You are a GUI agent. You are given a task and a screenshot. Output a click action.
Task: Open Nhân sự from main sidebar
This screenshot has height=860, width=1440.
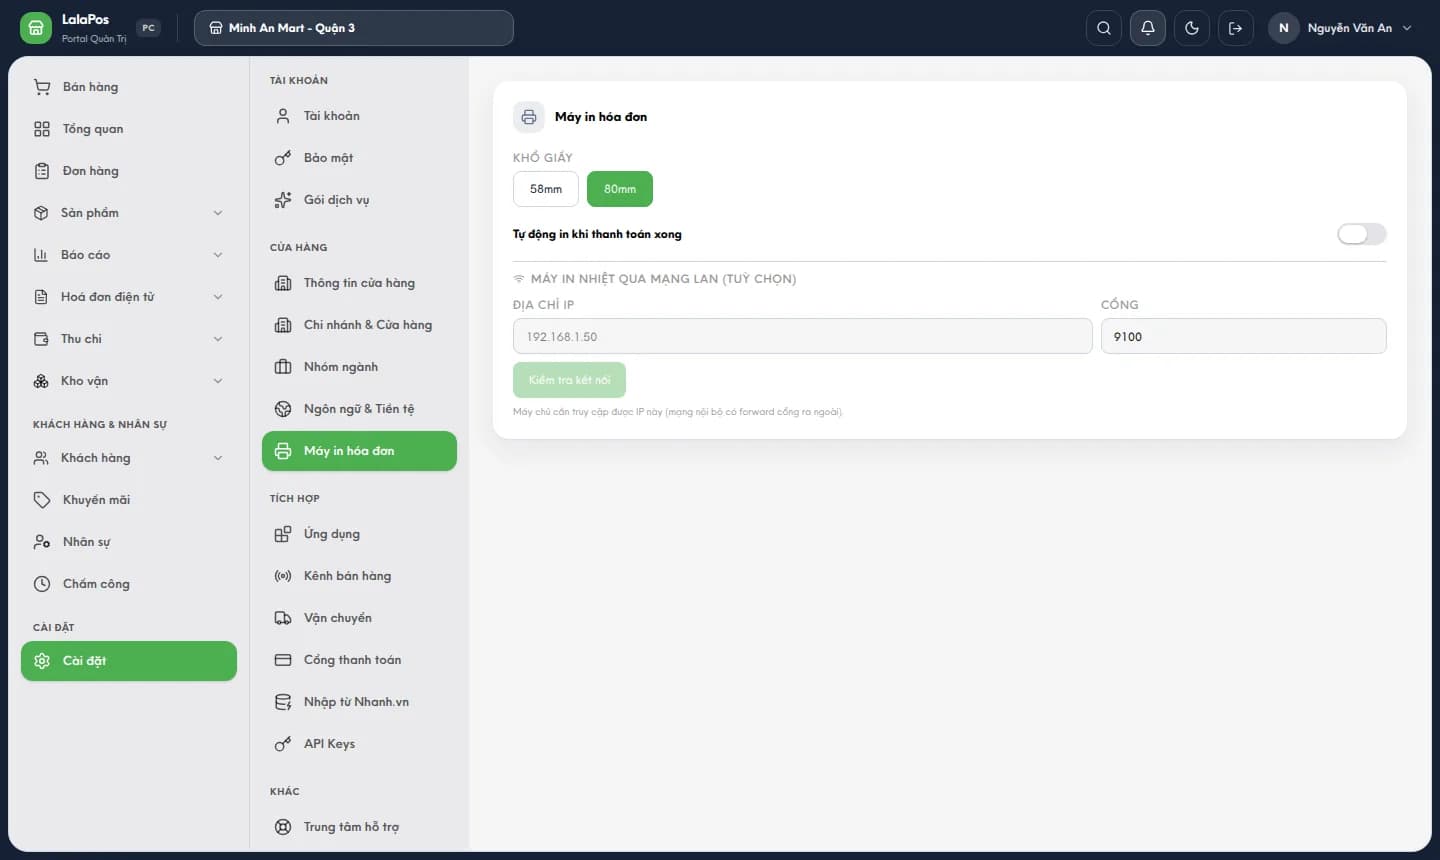[x=129, y=542]
